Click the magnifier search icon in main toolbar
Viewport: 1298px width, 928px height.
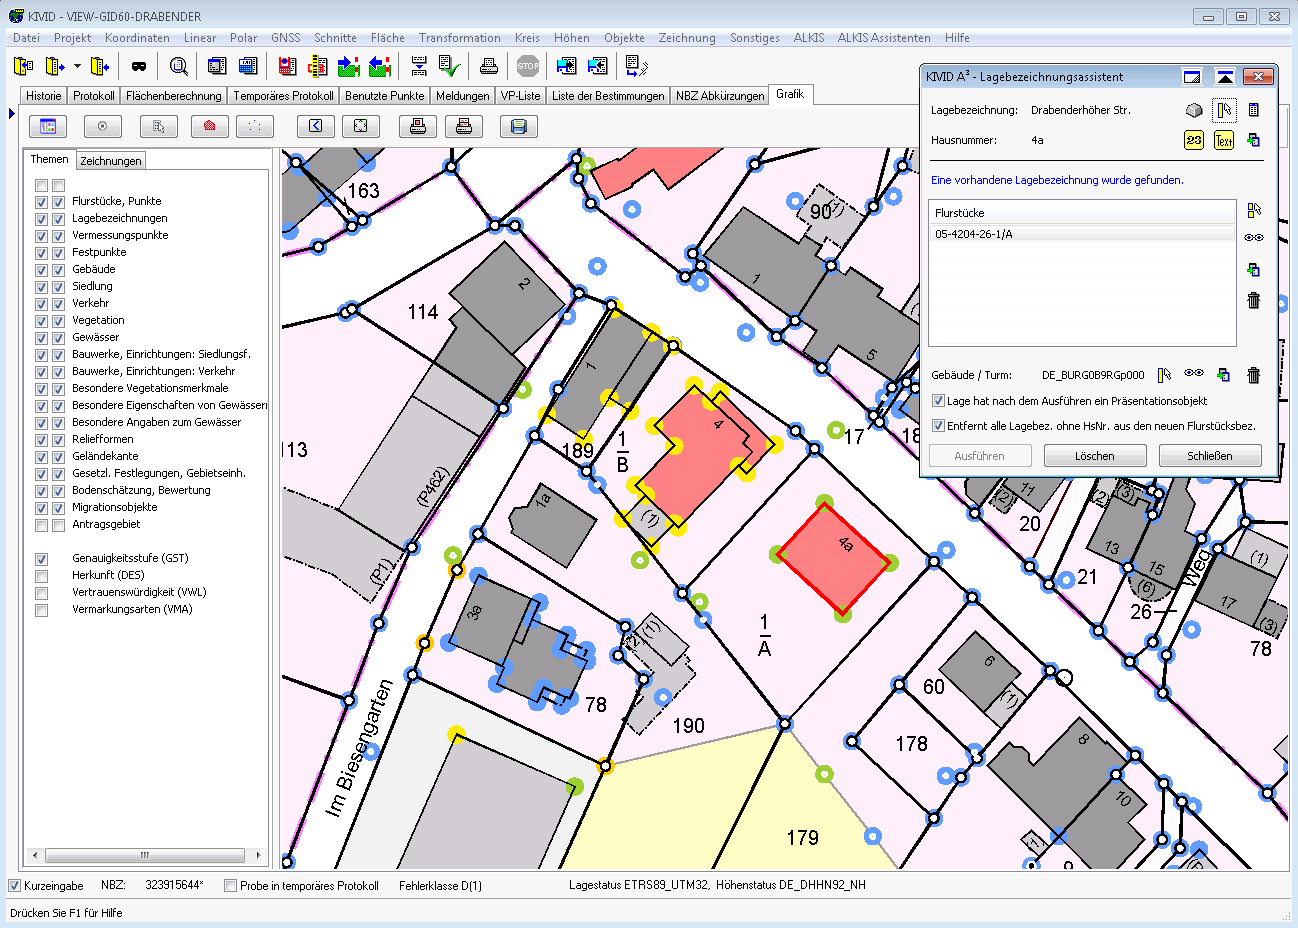[179, 67]
